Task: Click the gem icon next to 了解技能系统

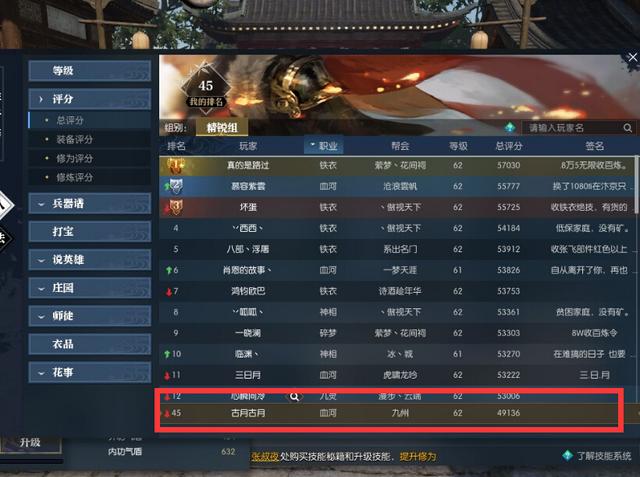Action: pyautogui.click(x=567, y=455)
